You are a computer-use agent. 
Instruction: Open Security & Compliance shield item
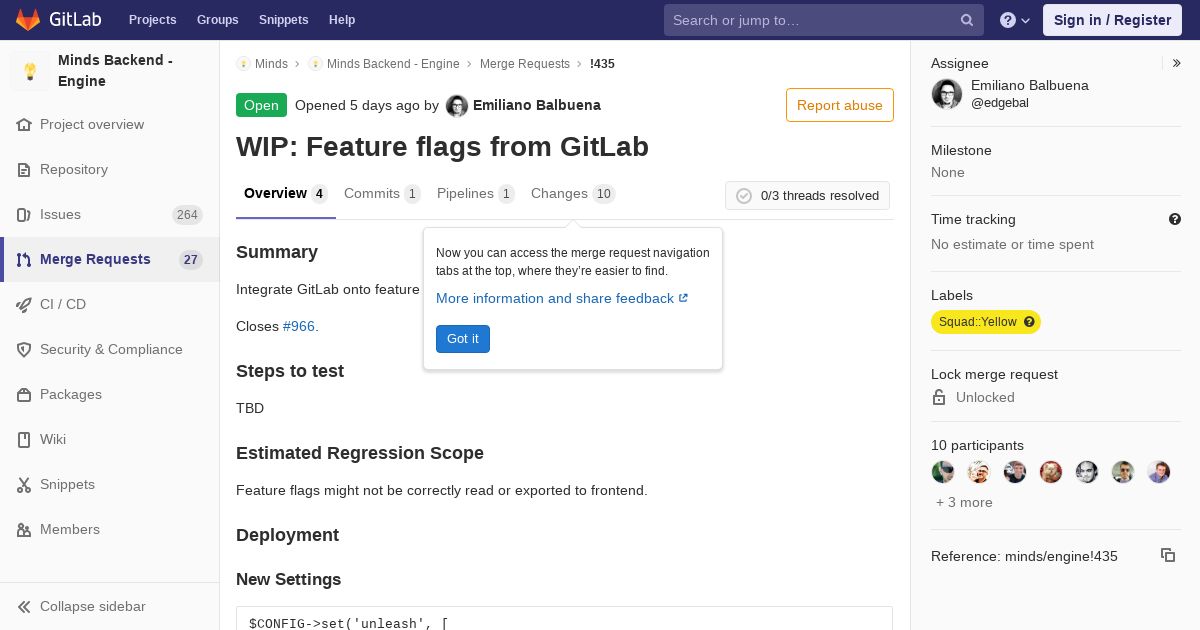110,349
